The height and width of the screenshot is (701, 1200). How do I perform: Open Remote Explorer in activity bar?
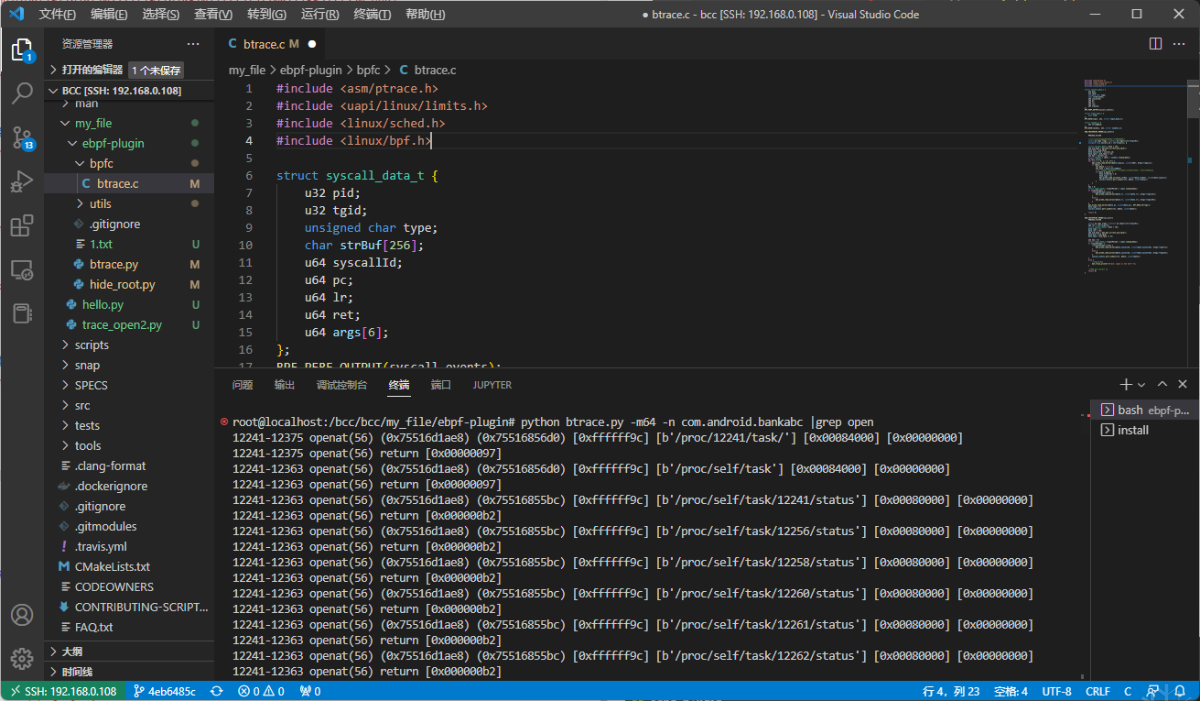22,270
